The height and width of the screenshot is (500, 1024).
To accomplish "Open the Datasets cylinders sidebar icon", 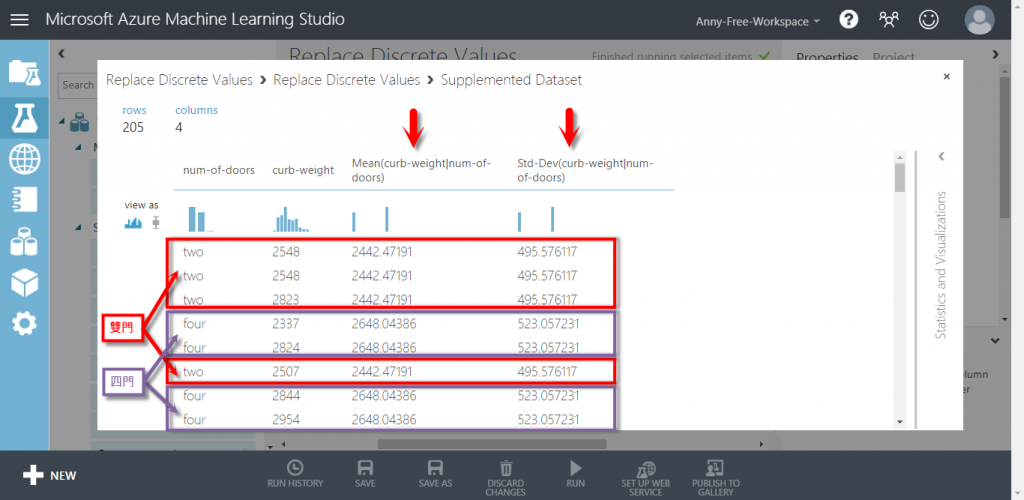I will coord(24,242).
